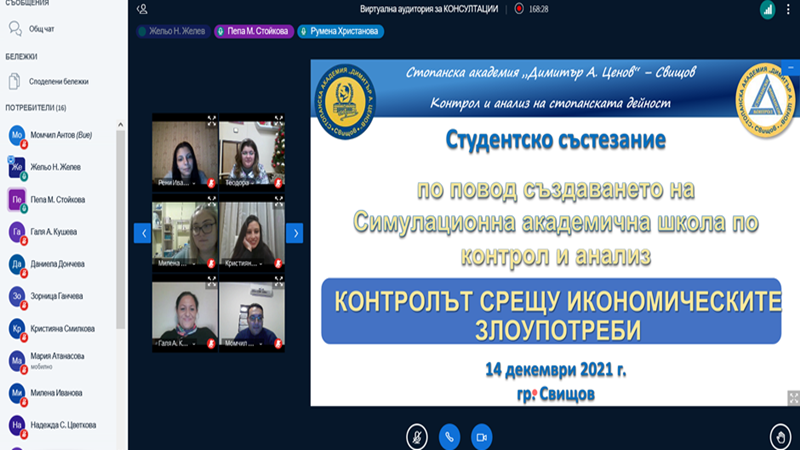This screenshot has height=450, width=800.
Task: Toggle the microphone mute button
Action: (x=417, y=437)
